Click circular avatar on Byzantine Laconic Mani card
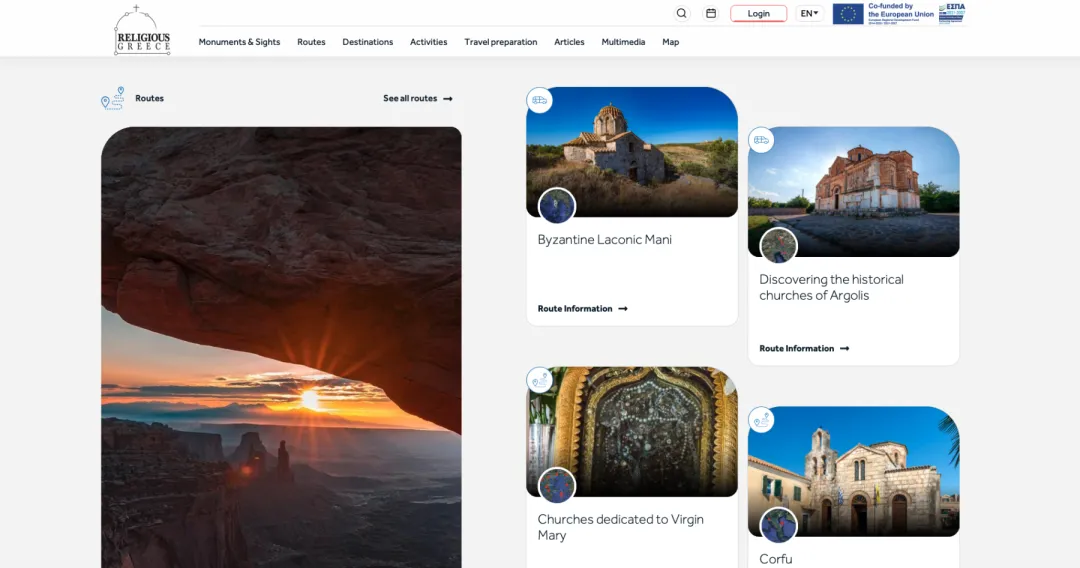 coord(557,206)
